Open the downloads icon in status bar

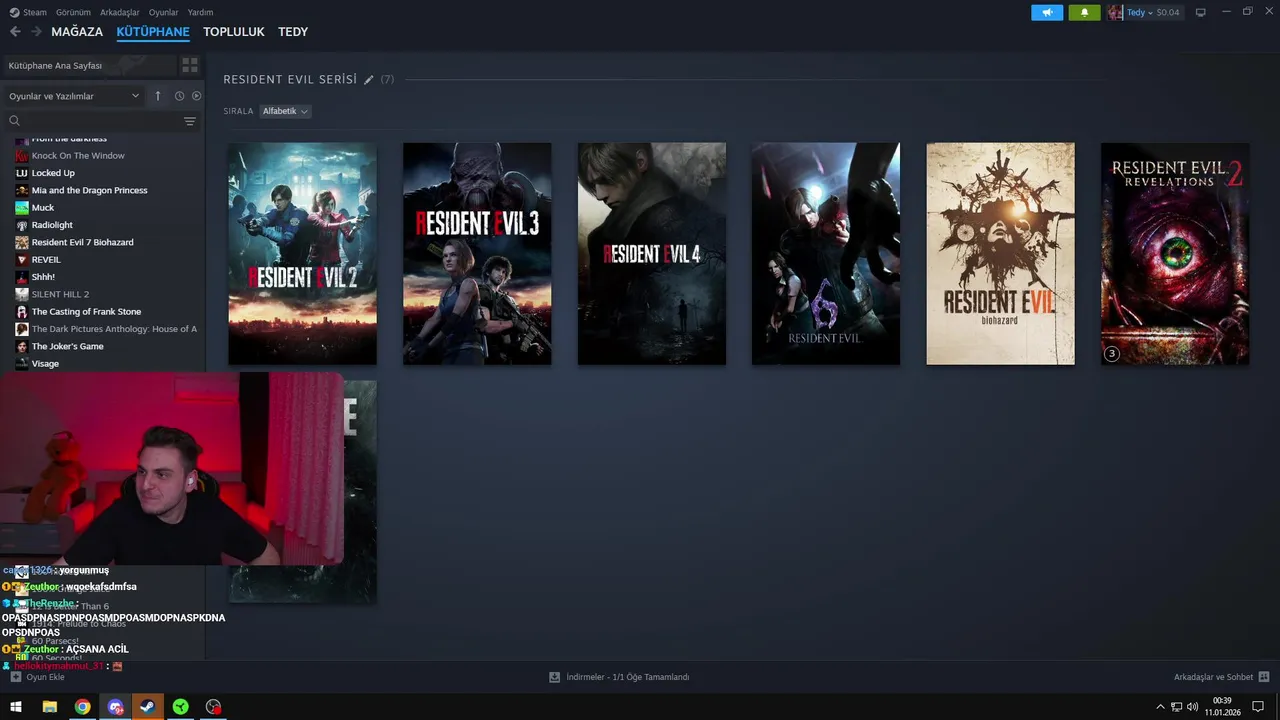(554, 677)
